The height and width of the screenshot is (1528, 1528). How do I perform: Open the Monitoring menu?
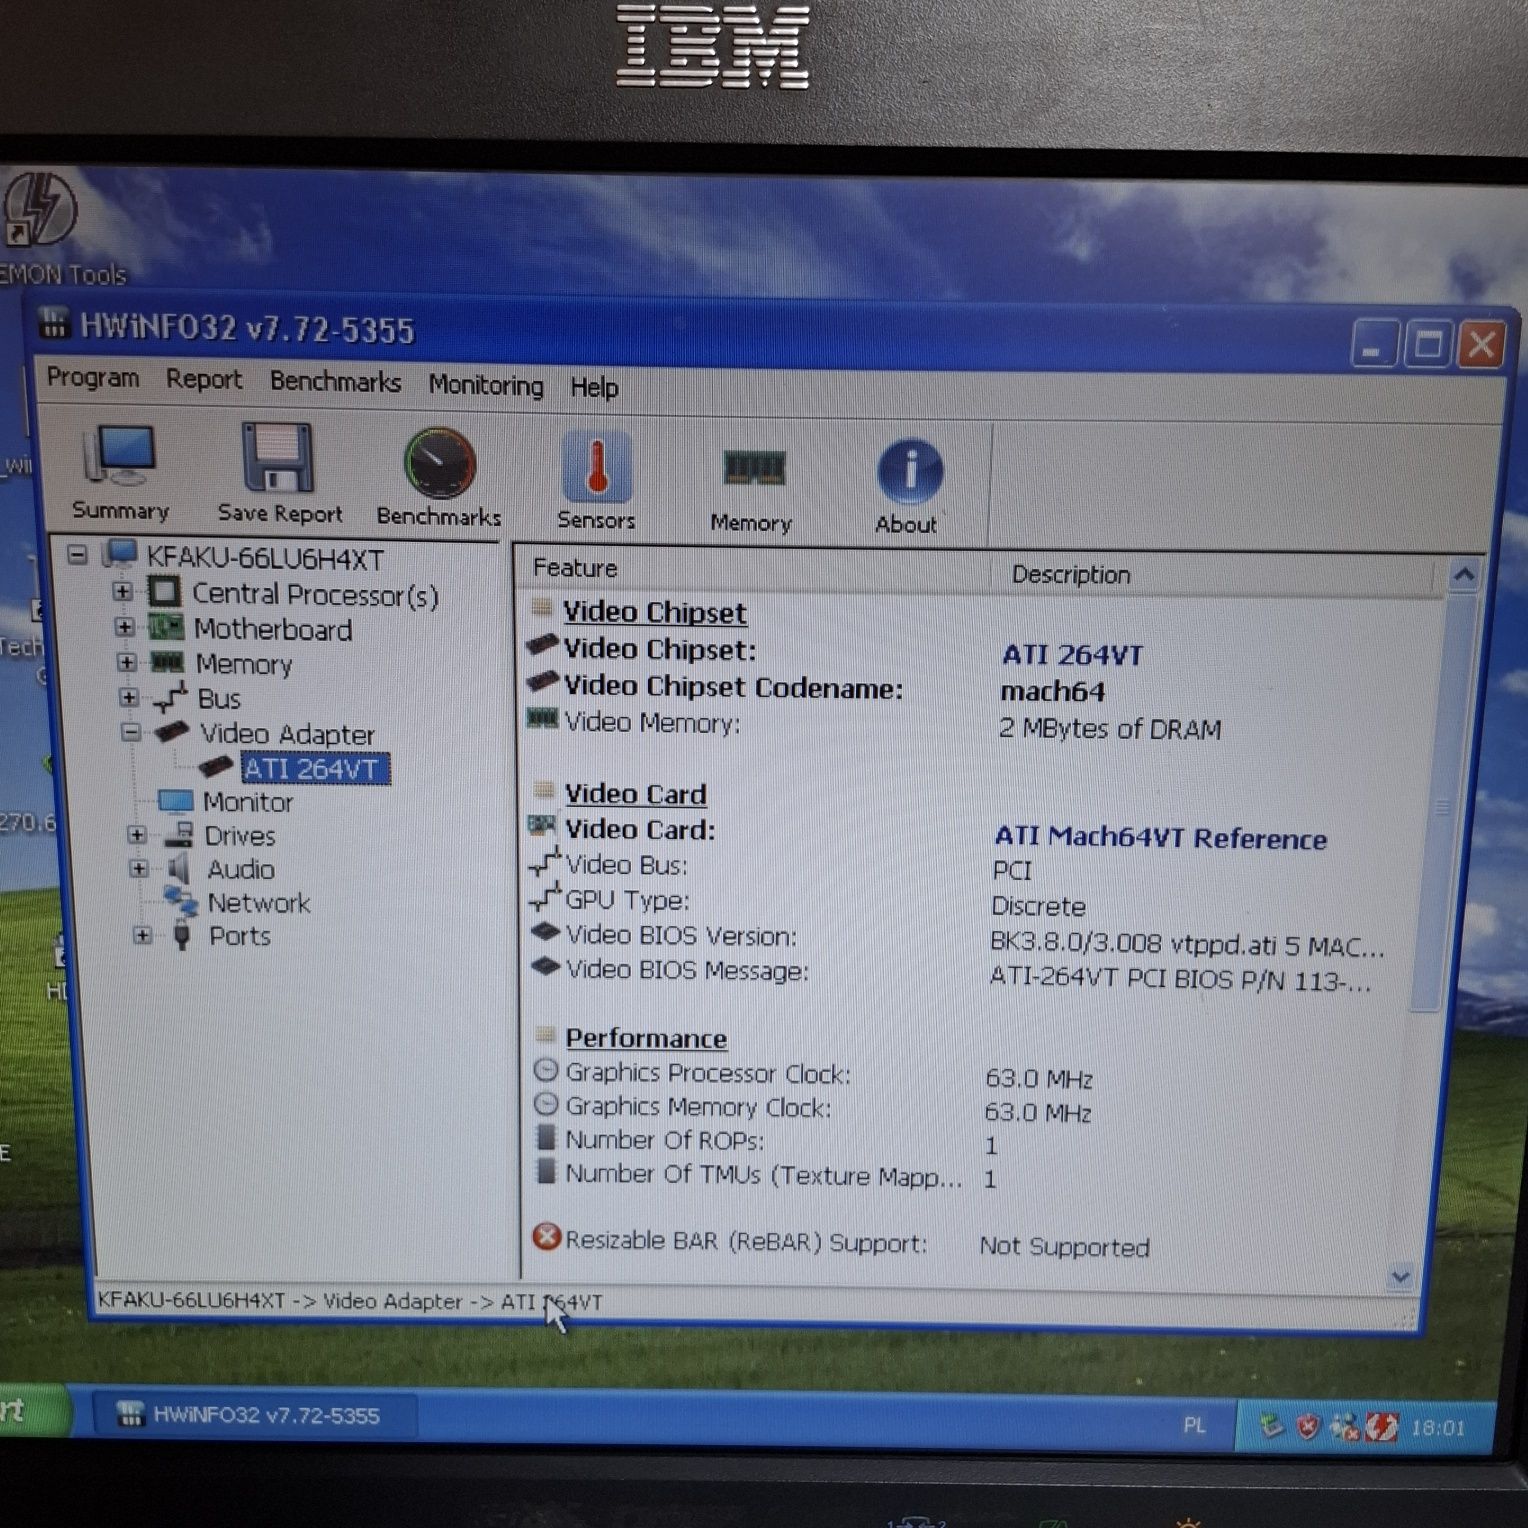(x=486, y=385)
